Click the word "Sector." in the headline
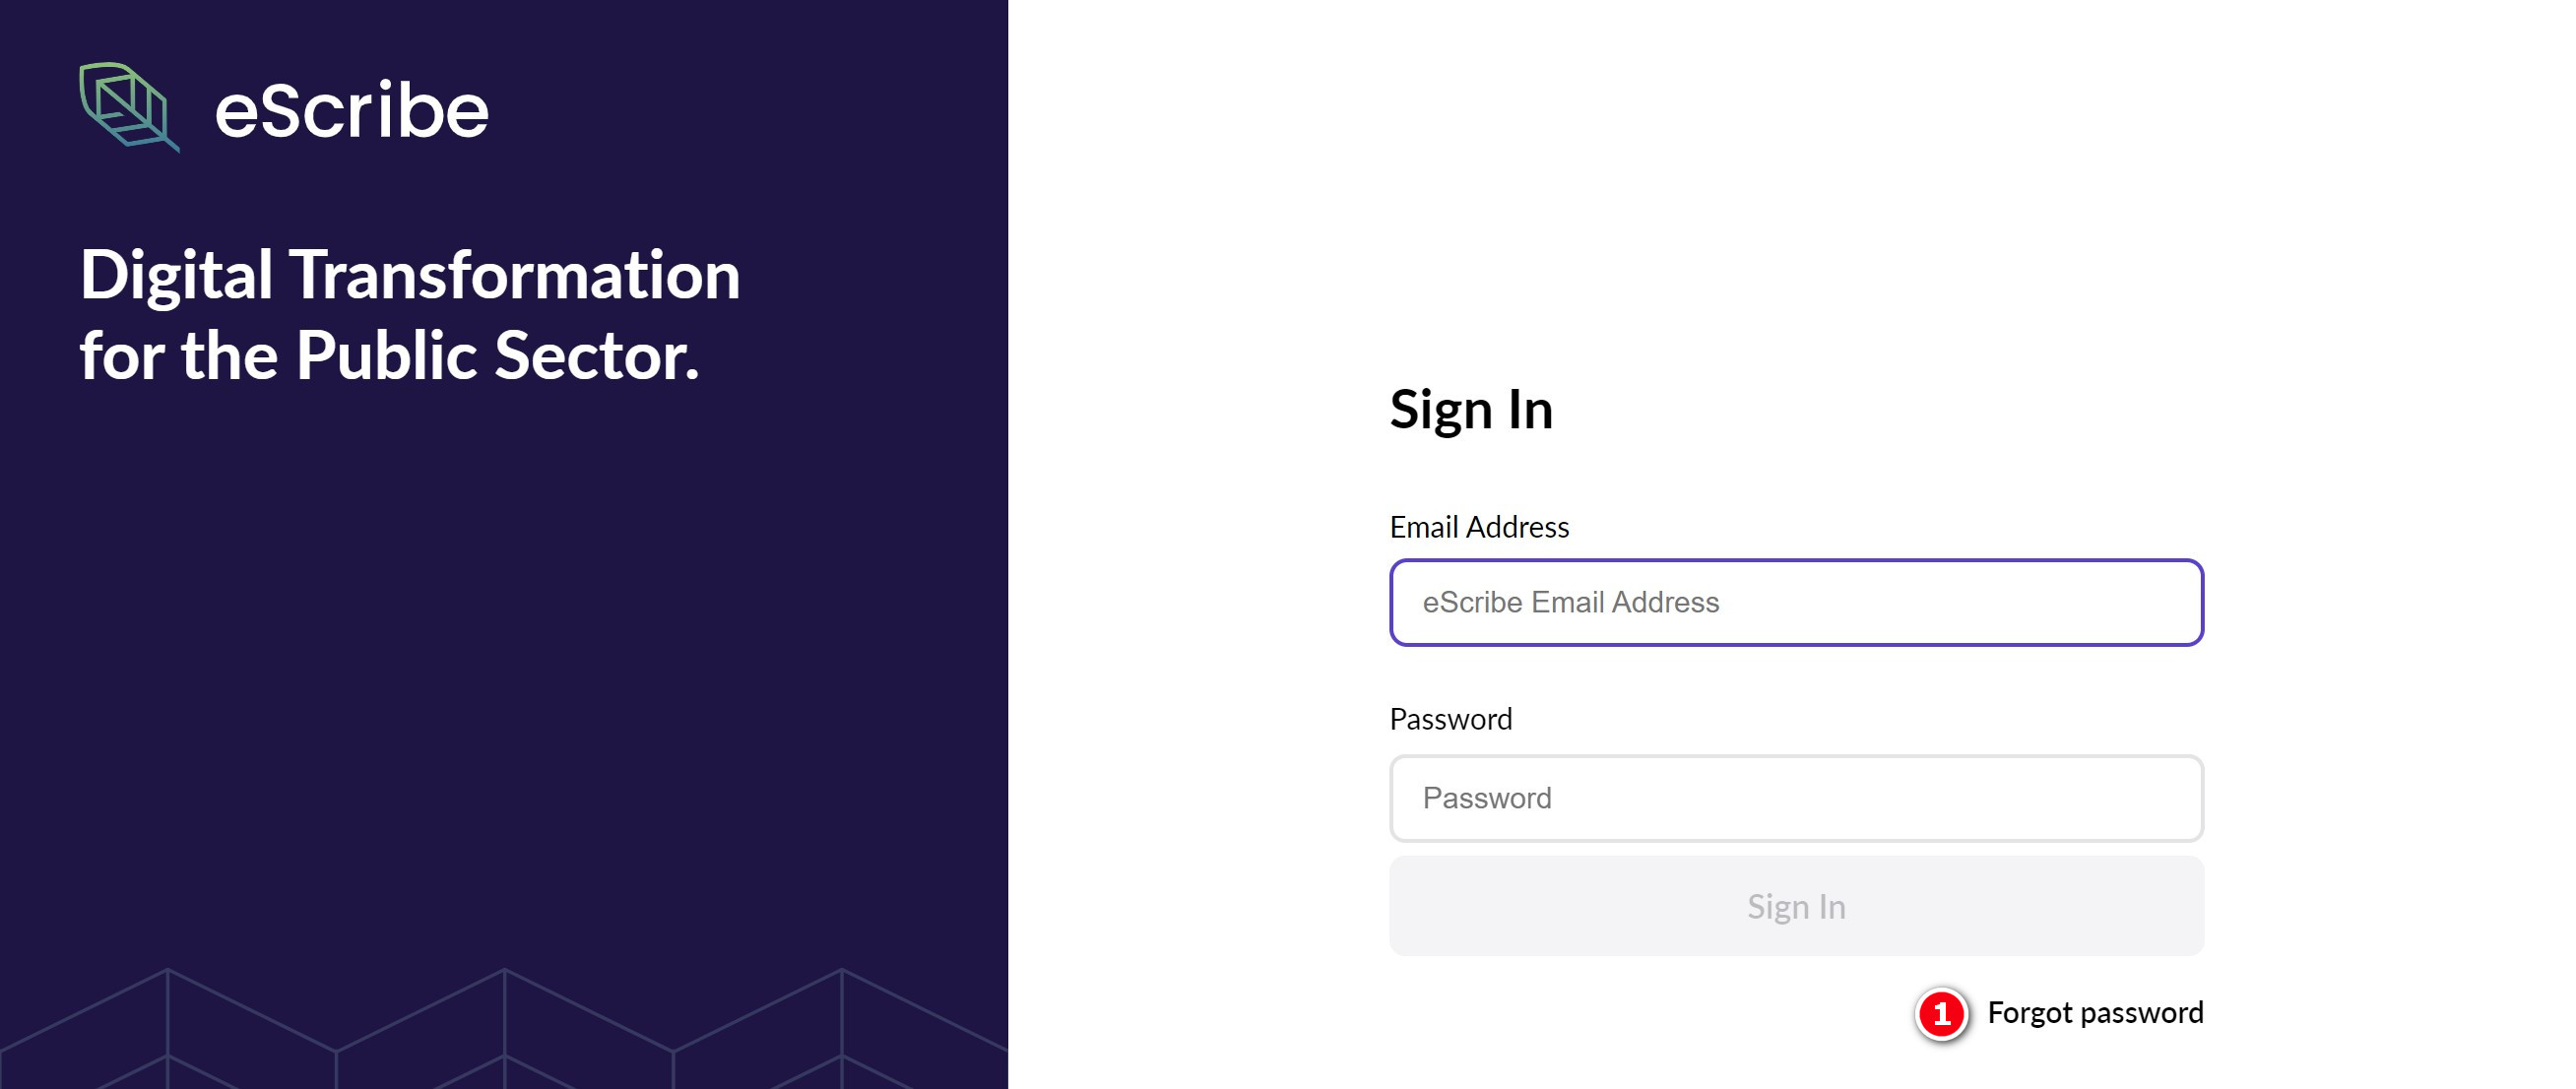 coord(596,356)
